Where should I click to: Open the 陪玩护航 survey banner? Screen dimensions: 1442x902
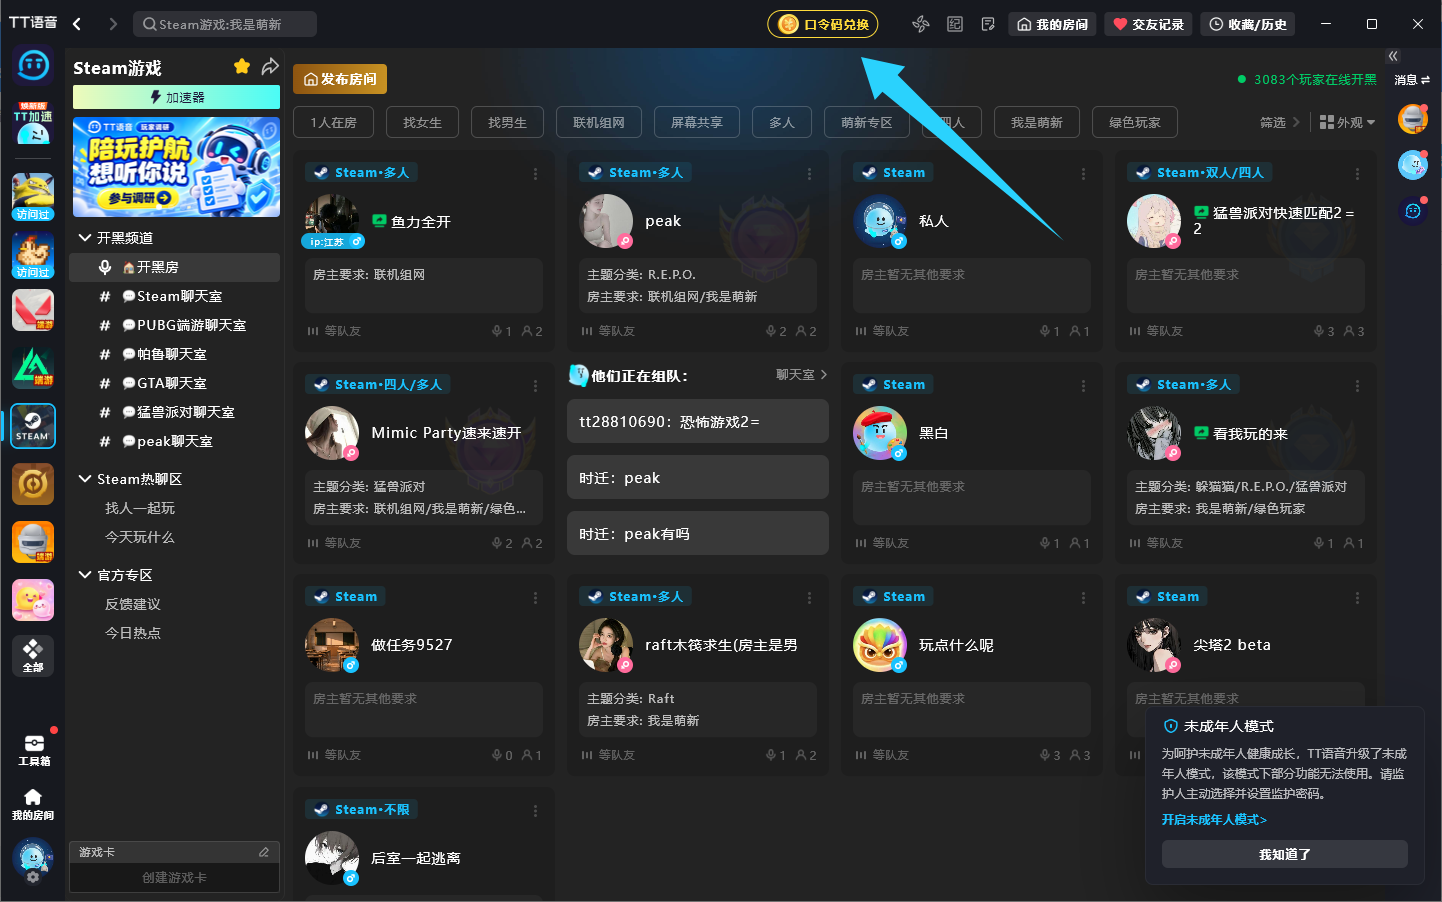tap(176, 167)
